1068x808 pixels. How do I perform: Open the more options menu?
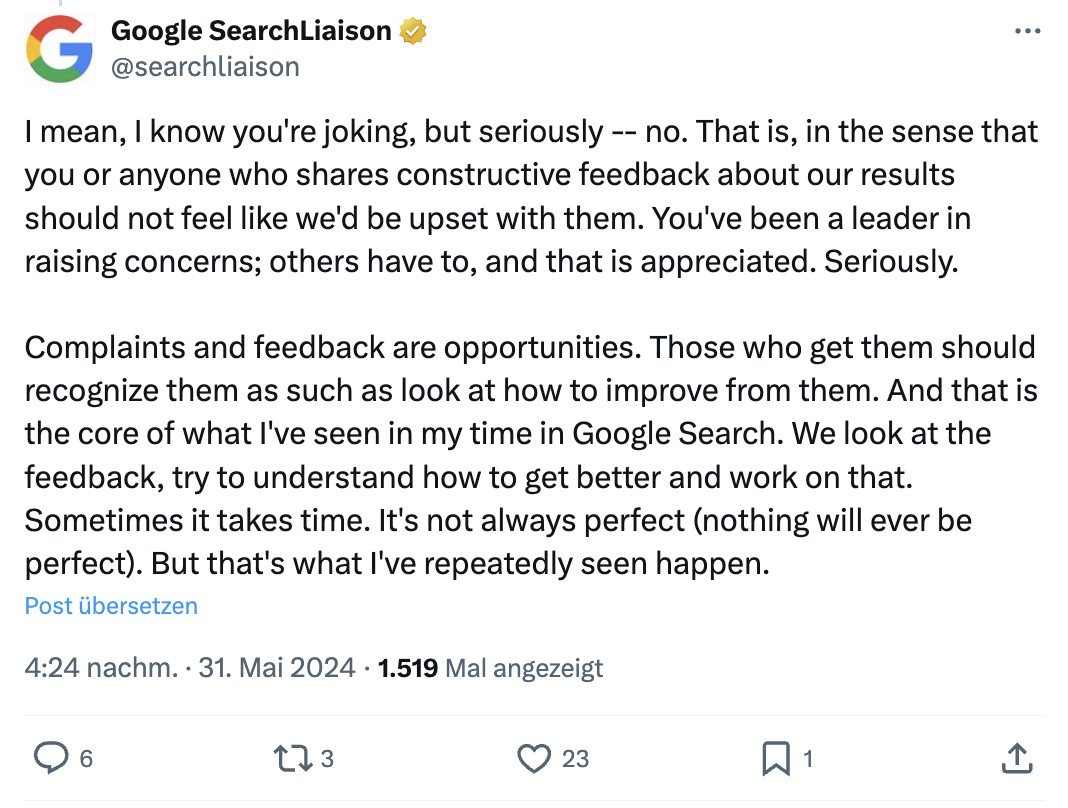tap(1027, 30)
